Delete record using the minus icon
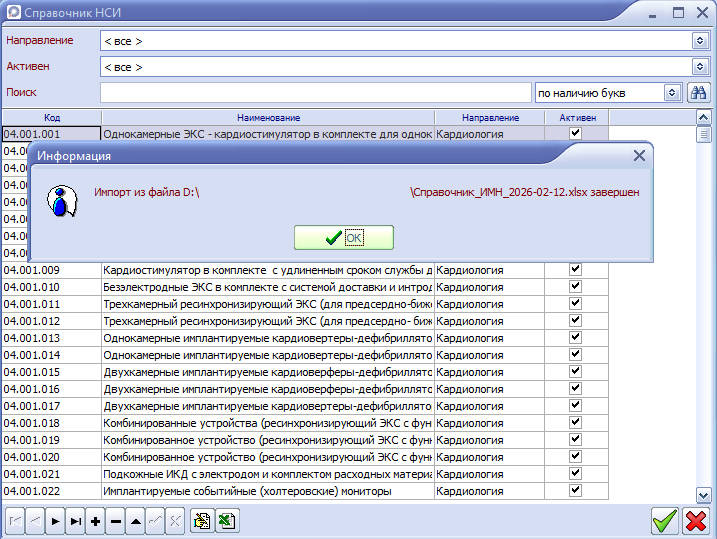 pyautogui.click(x=115, y=521)
